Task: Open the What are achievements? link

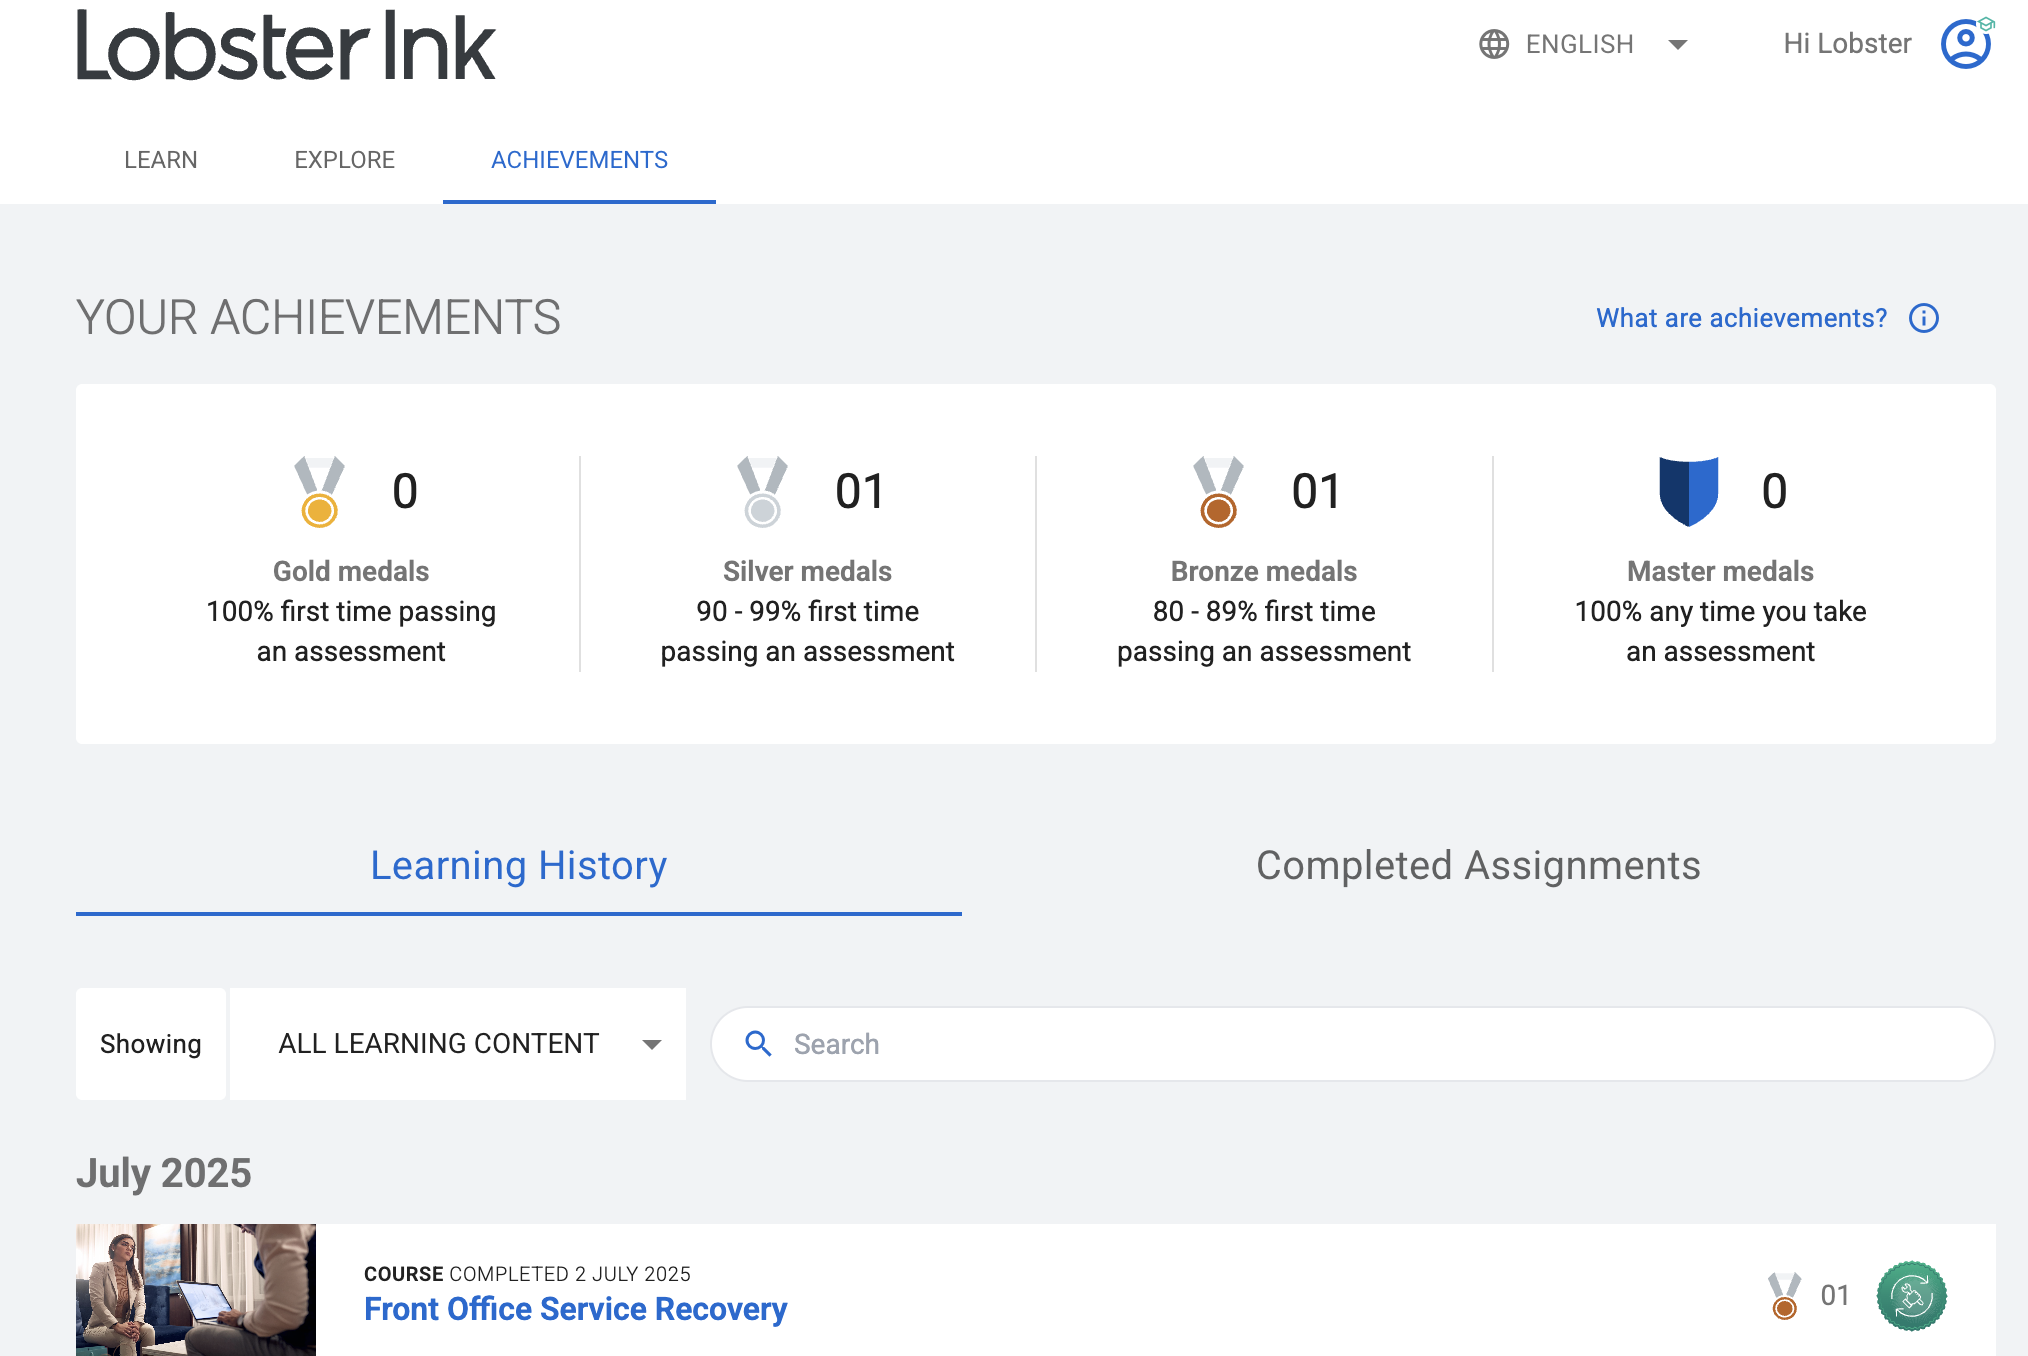Action: (1741, 318)
